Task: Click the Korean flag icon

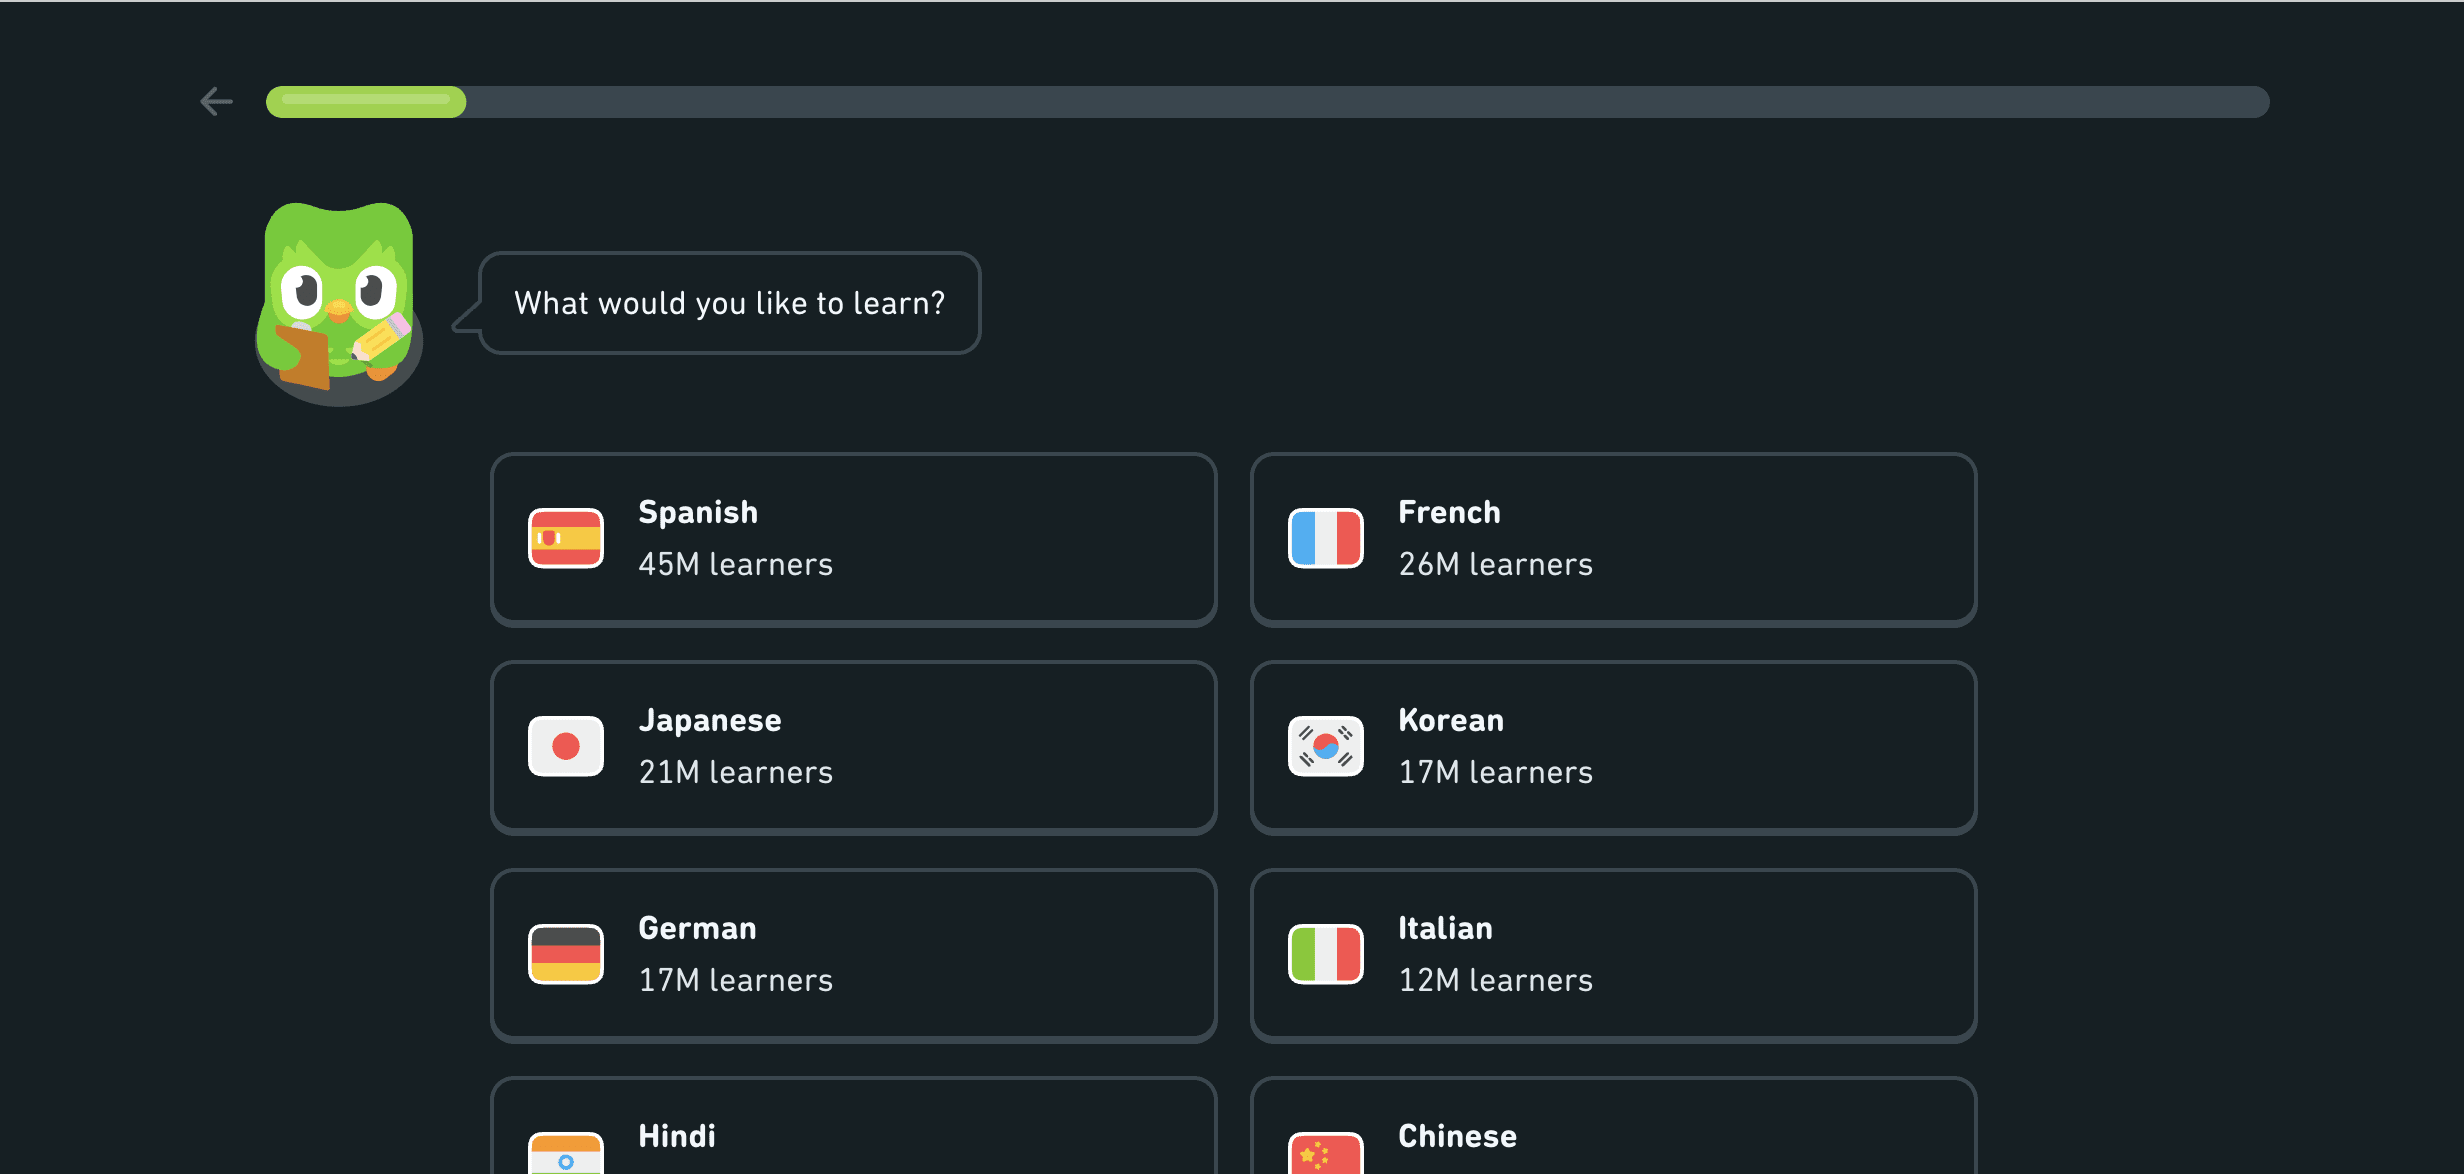Action: point(1325,746)
